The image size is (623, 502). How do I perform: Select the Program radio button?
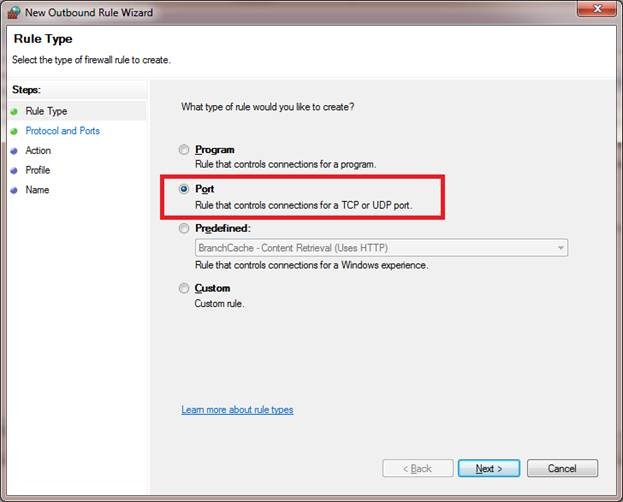pos(183,150)
